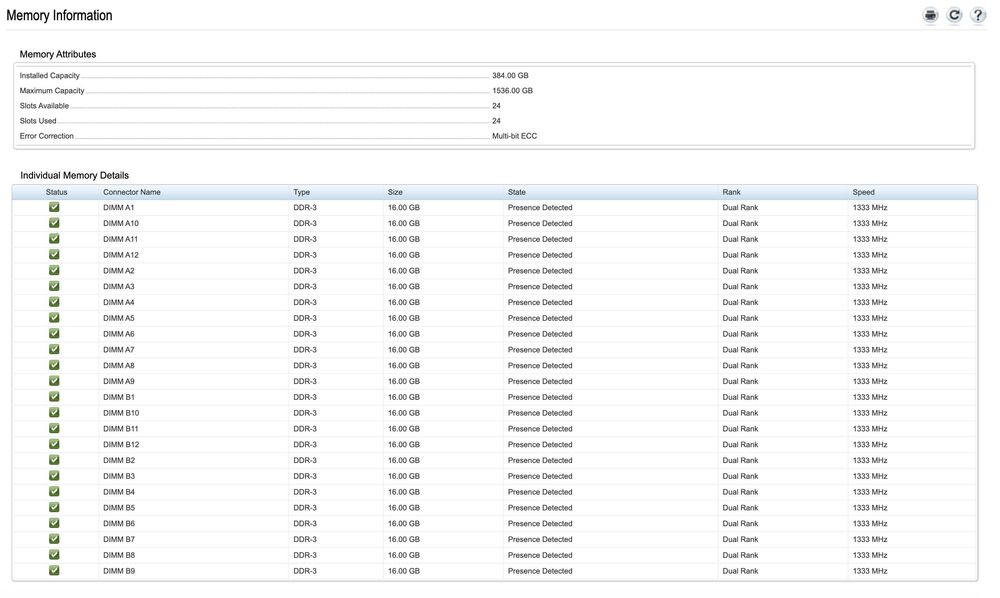Click the green status icon for DIMM A11

pos(54,238)
